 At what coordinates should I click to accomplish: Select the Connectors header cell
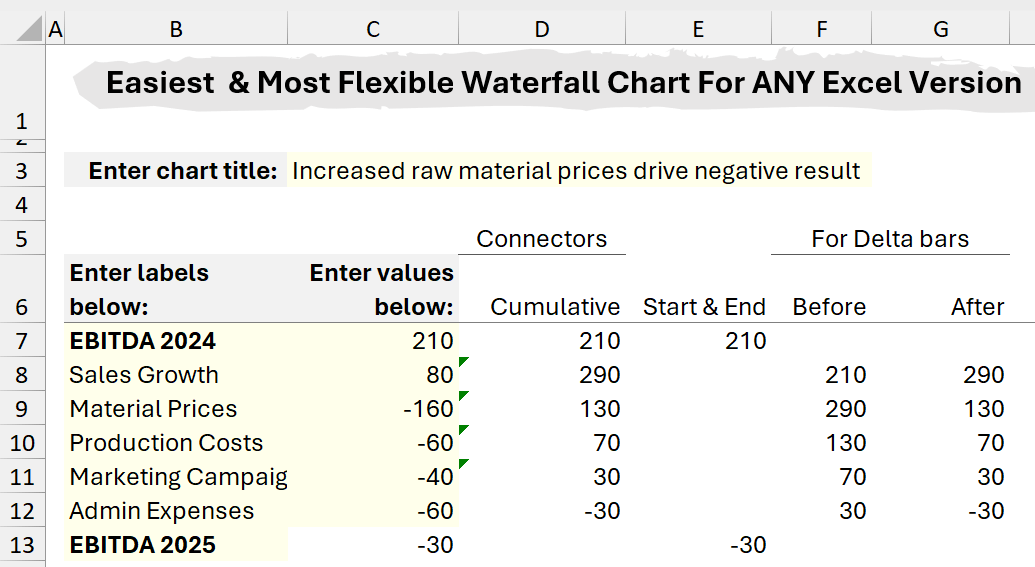click(x=541, y=239)
